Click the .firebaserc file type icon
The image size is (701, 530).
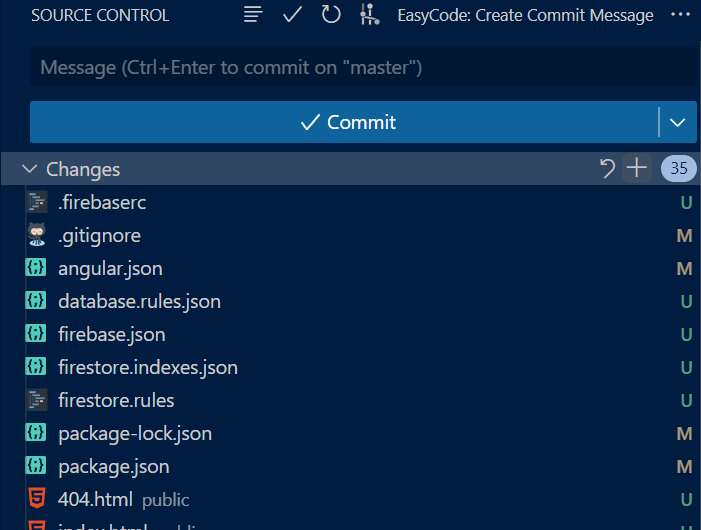coord(37,202)
